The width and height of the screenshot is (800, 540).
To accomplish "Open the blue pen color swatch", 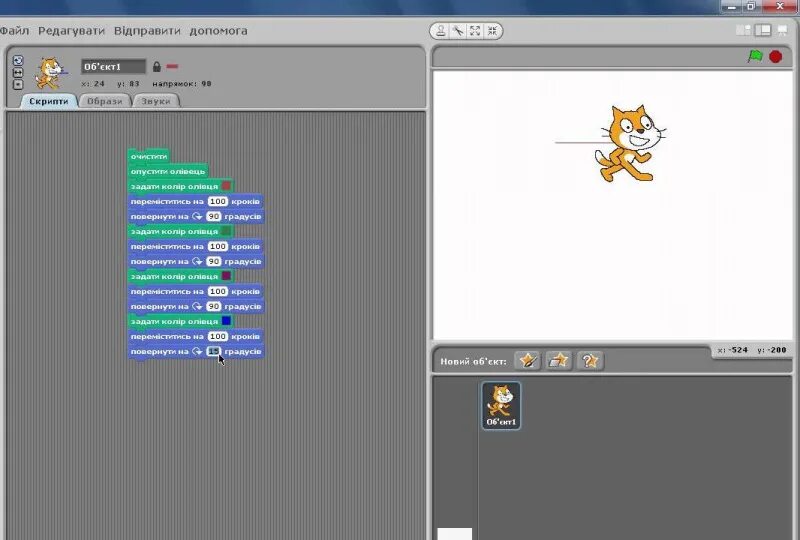I will click(227, 321).
